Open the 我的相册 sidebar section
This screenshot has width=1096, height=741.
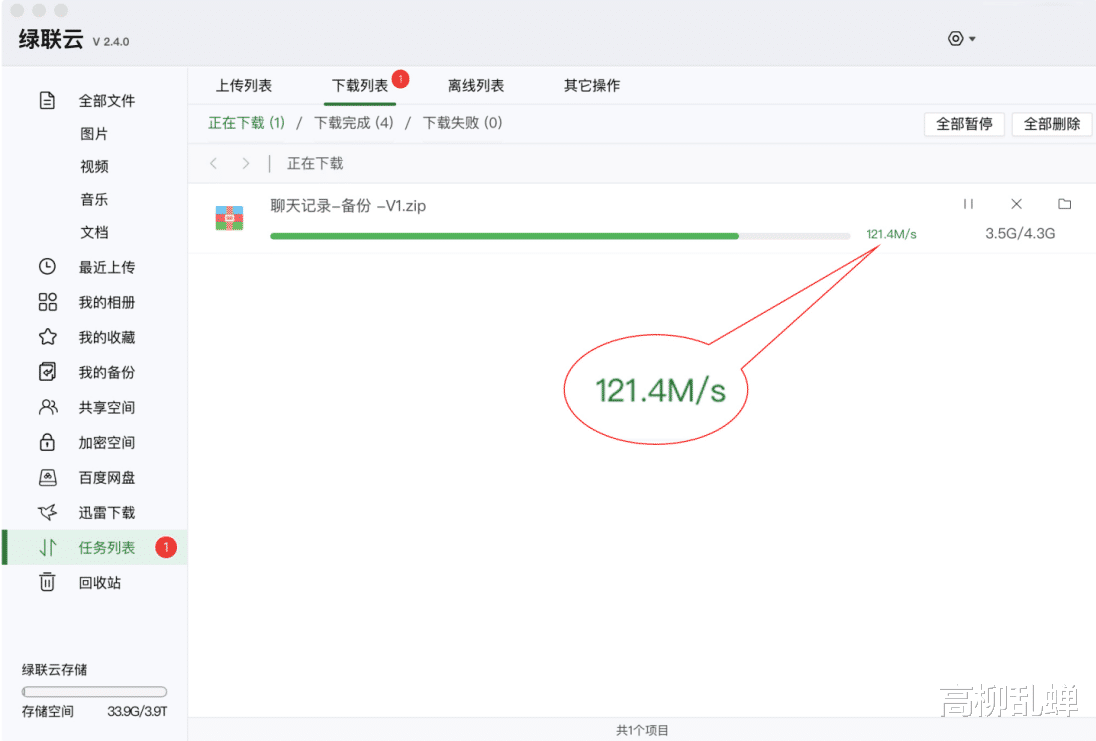pyautogui.click(x=107, y=301)
